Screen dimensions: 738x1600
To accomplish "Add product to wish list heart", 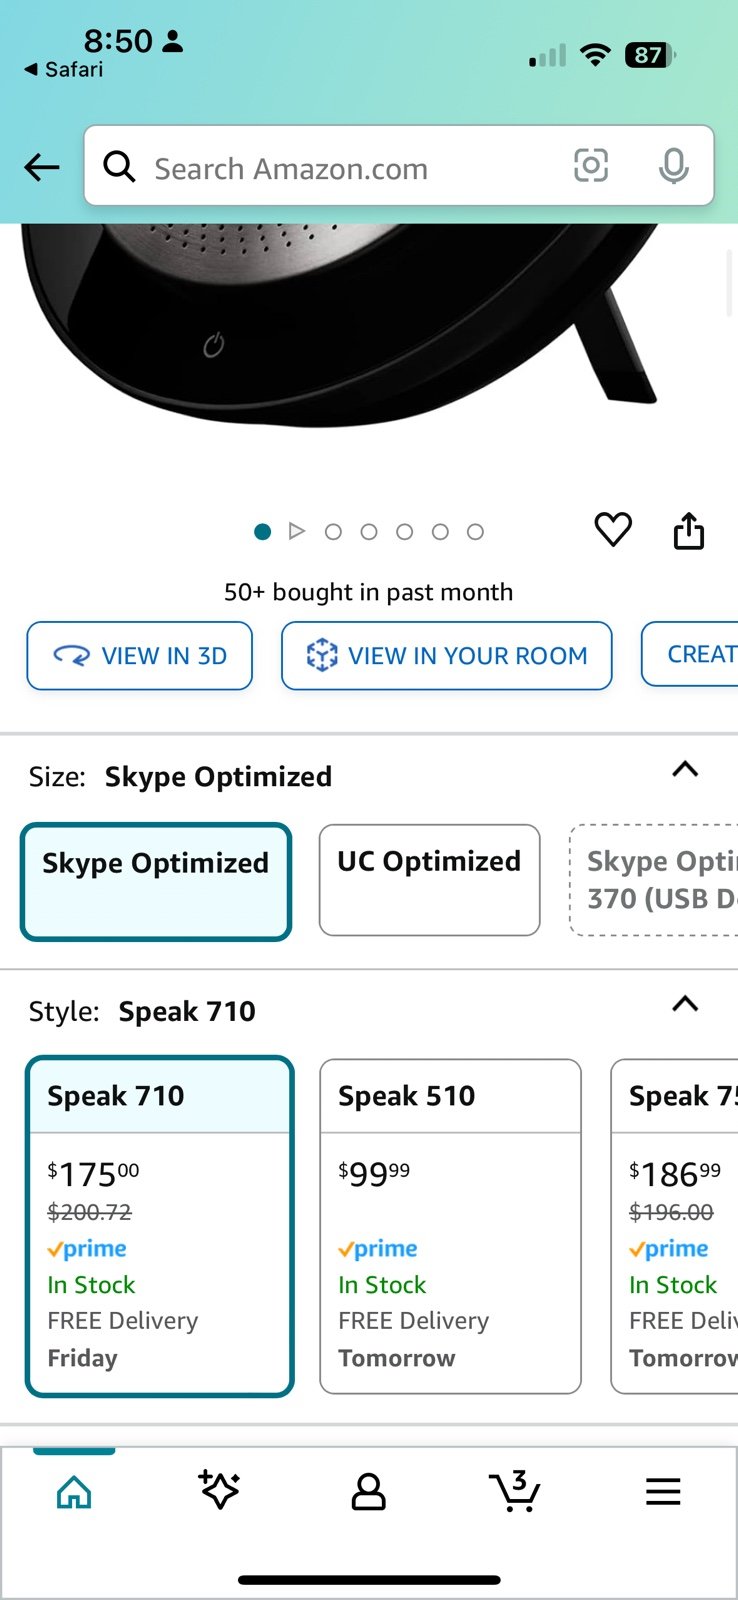I will point(613,530).
